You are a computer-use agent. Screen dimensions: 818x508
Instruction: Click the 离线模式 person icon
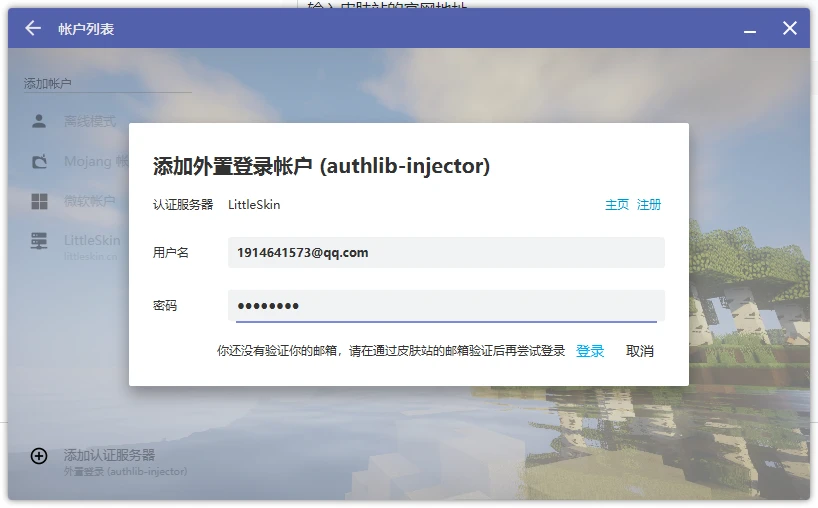(x=39, y=121)
